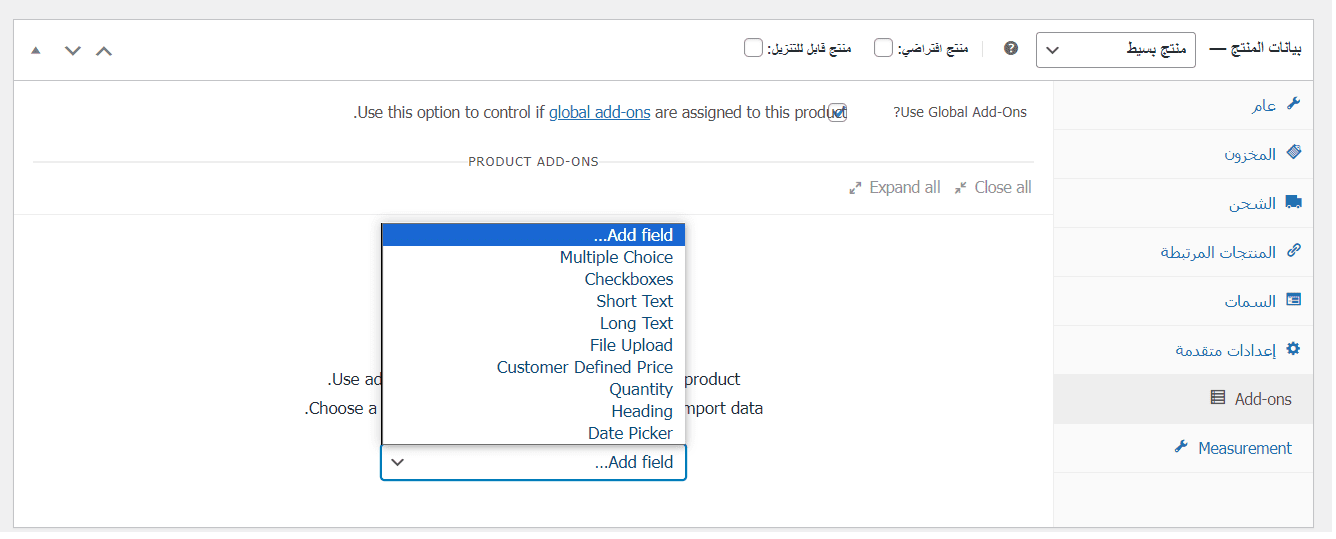Enable the virtual product checkbox
1336x539 pixels.
(x=884, y=48)
